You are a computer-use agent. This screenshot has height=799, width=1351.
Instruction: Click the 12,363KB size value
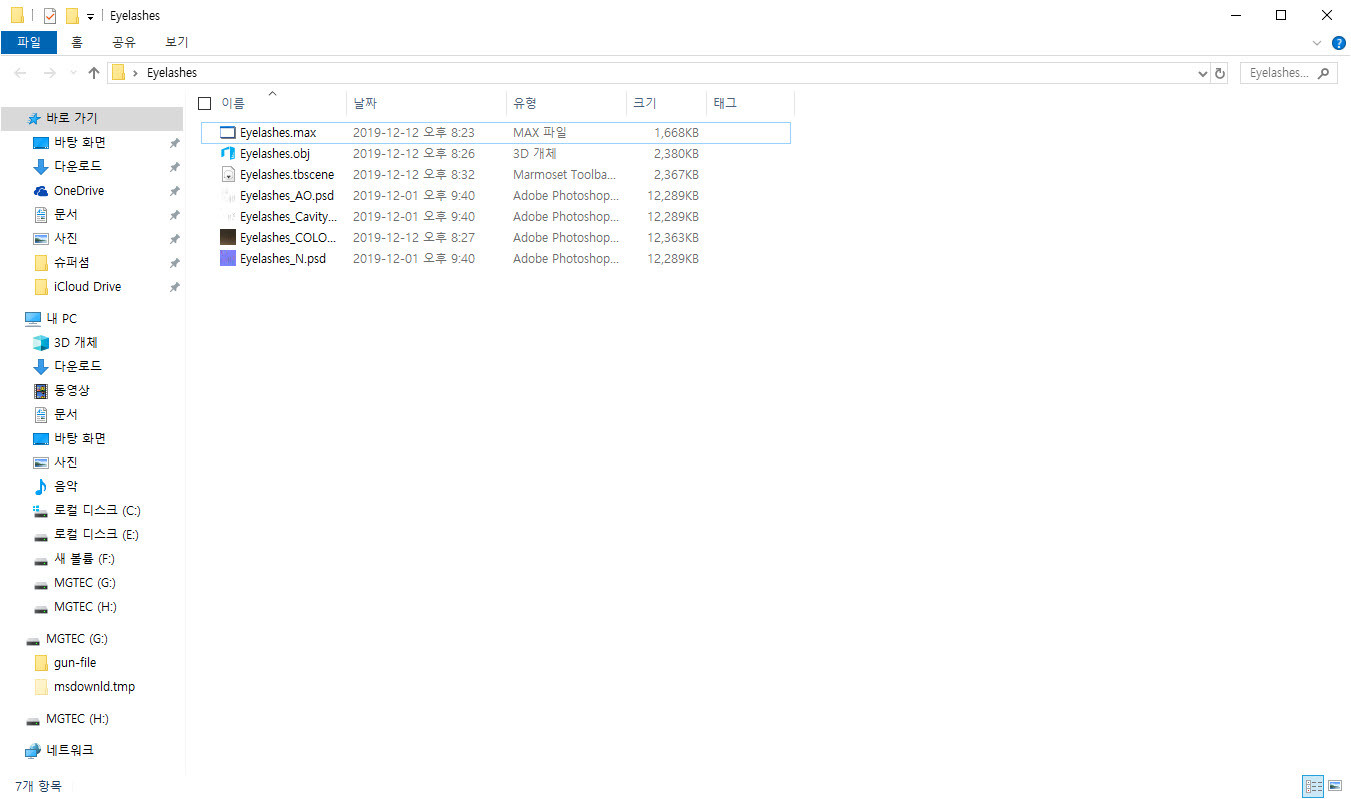673,237
